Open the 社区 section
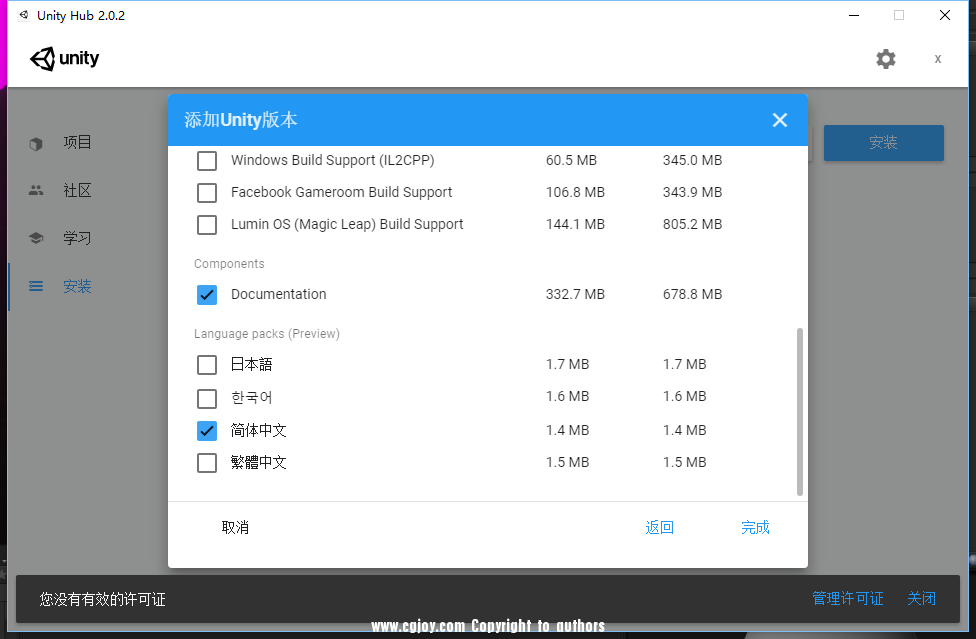Screen dimensions: 976x639 [77, 190]
